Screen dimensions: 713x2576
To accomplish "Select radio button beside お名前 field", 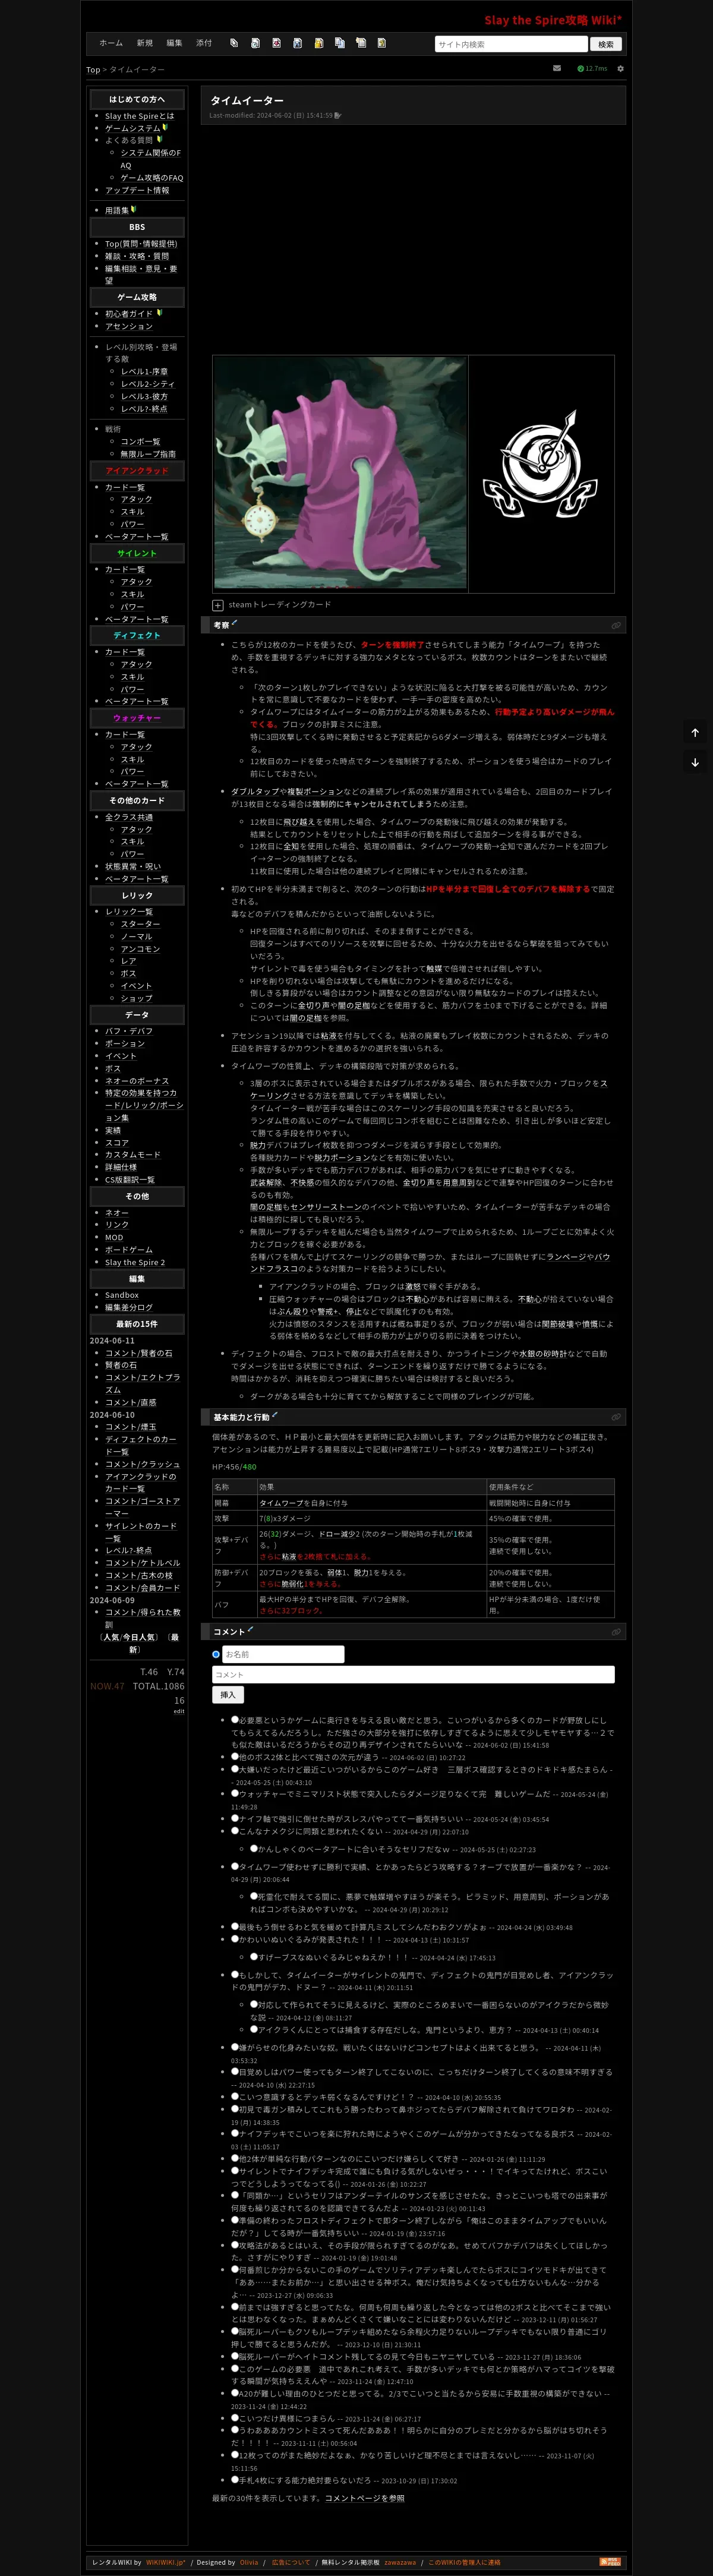I will [216, 1654].
